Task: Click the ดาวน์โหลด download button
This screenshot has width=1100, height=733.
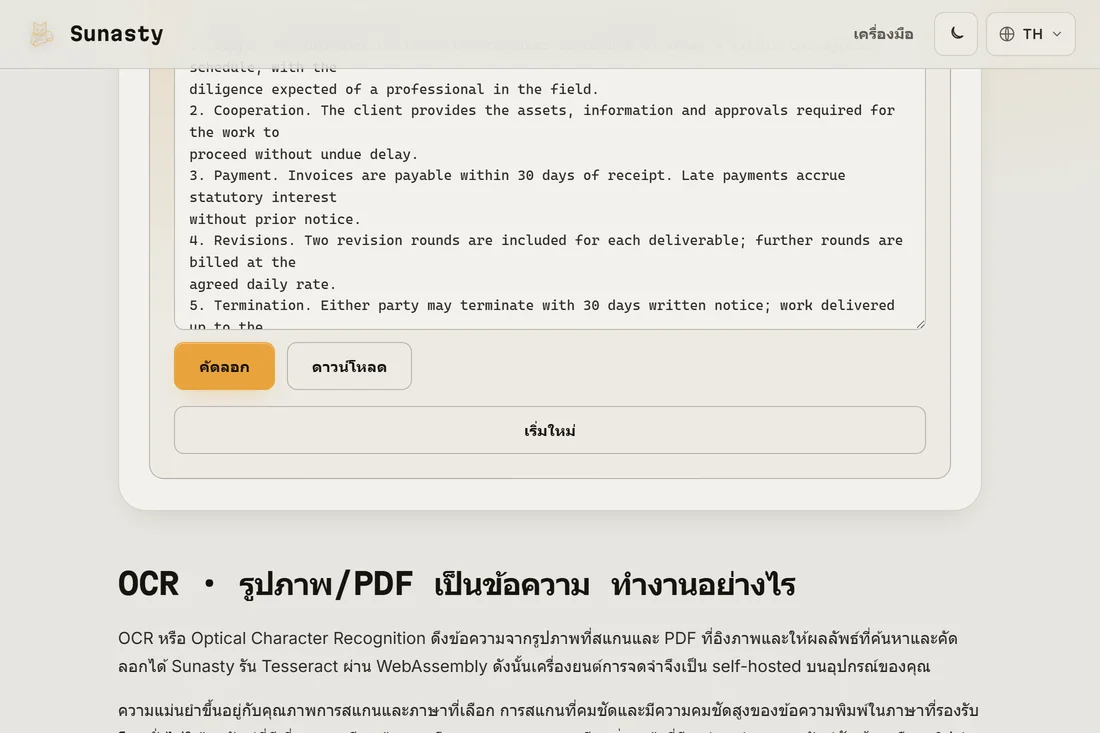Action: point(349,366)
